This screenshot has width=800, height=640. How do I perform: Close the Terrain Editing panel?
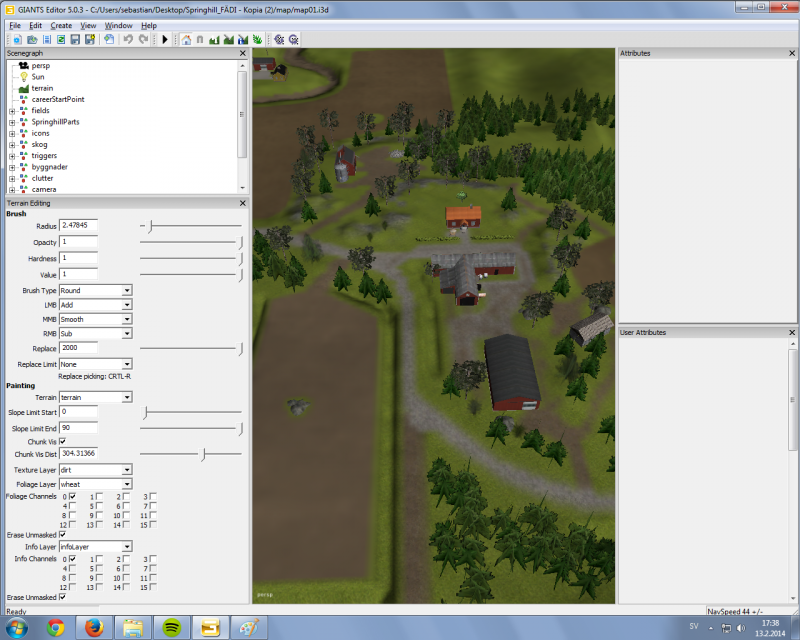point(243,203)
